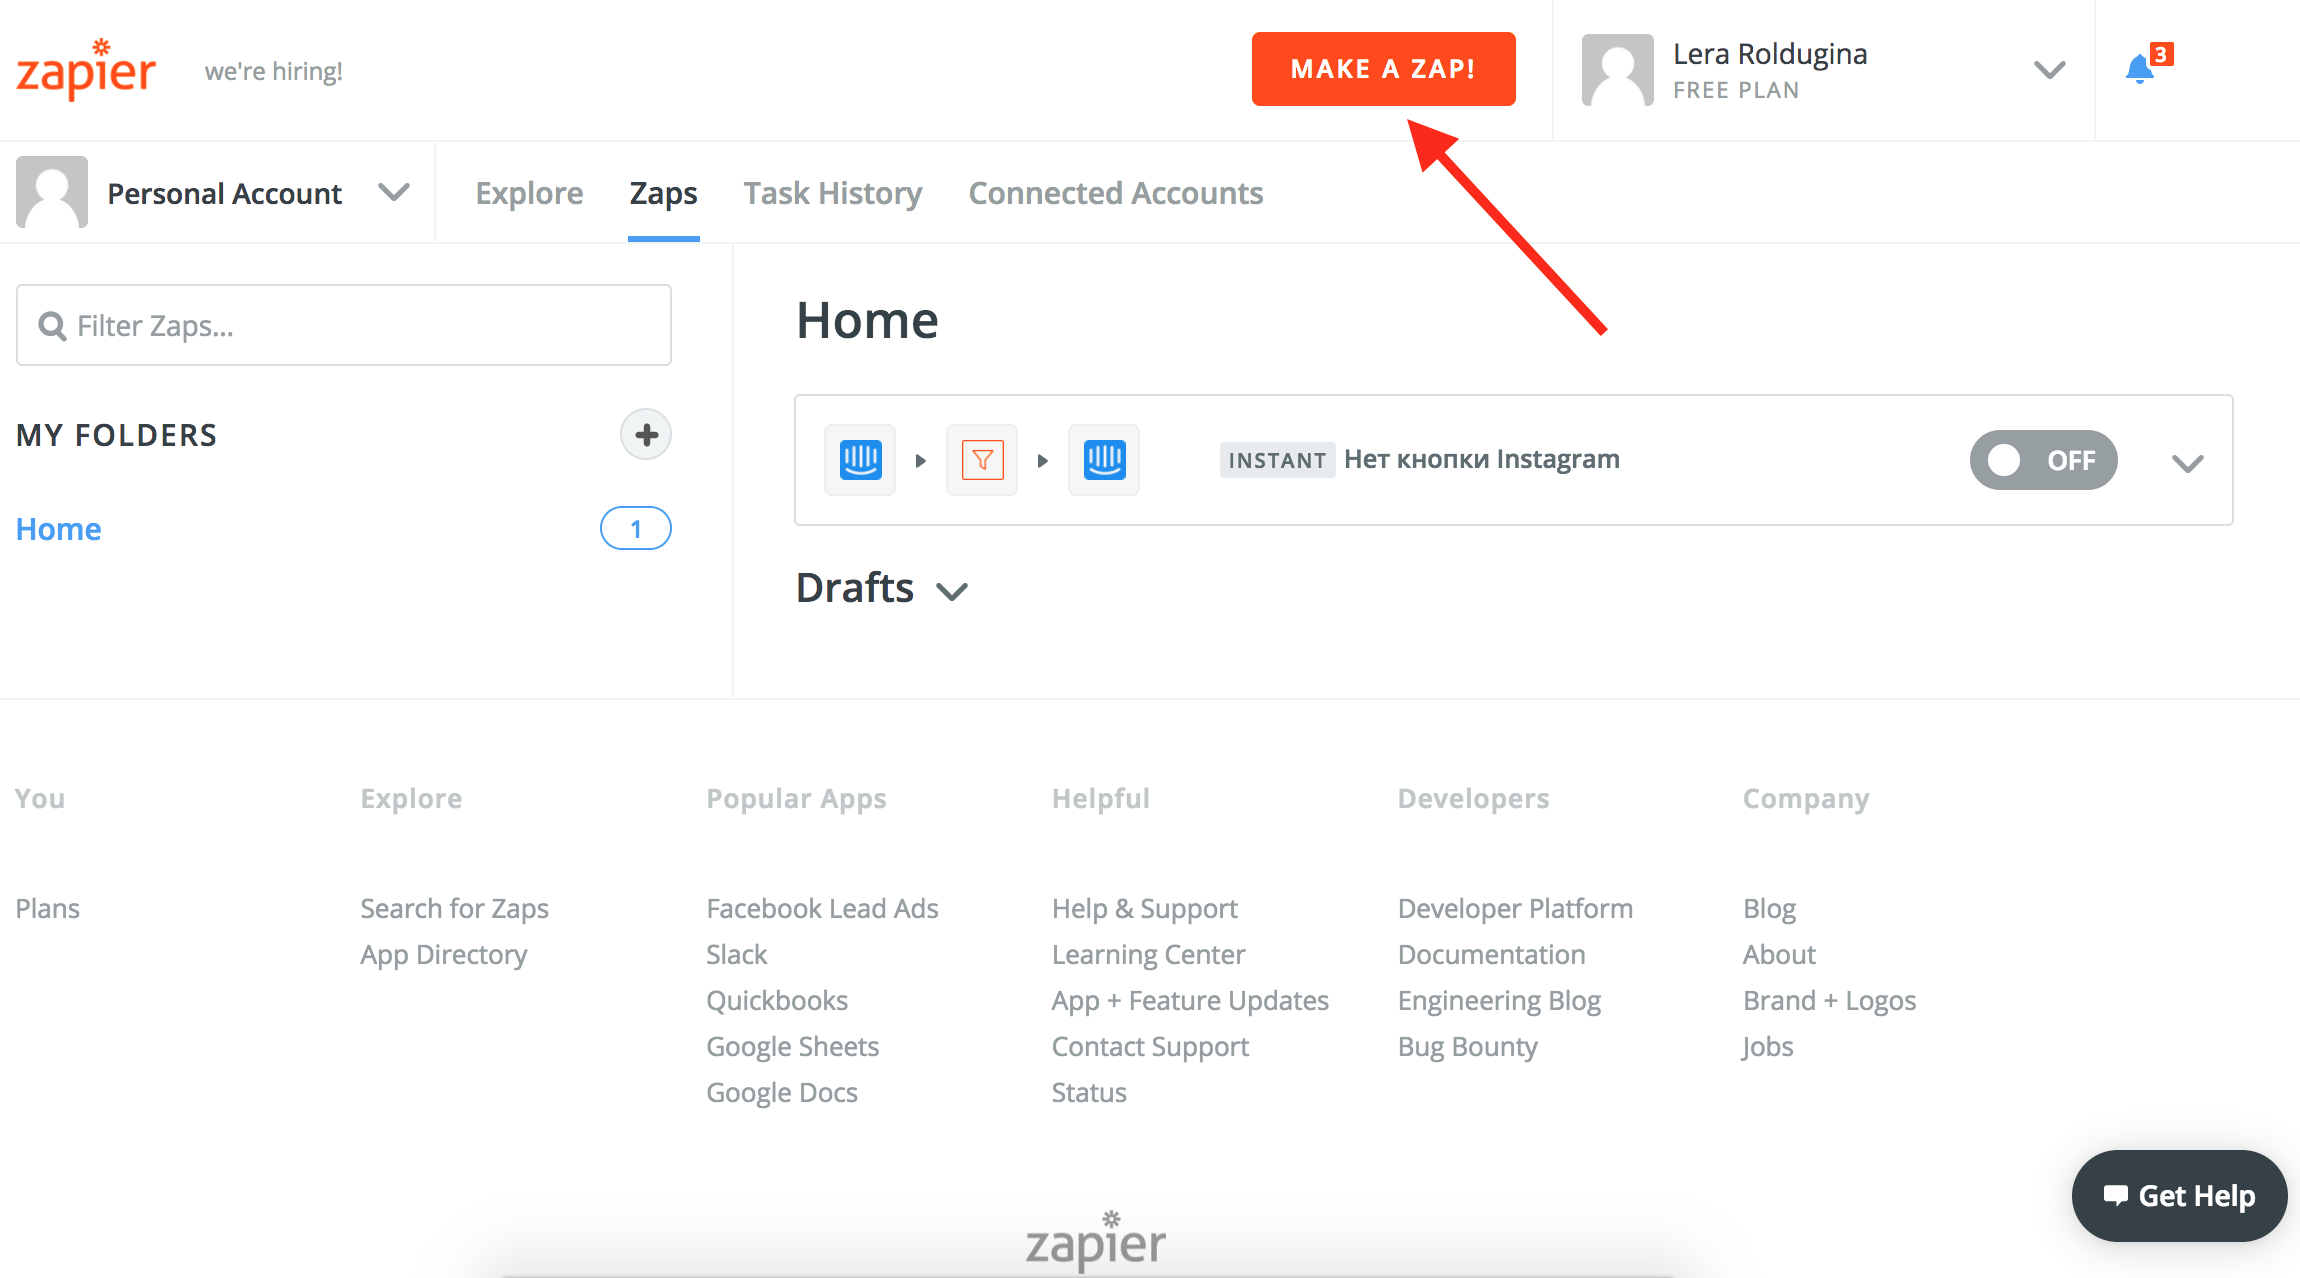Open the Status link
Image resolution: width=2300 pixels, height=1278 pixels.
[1089, 1092]
